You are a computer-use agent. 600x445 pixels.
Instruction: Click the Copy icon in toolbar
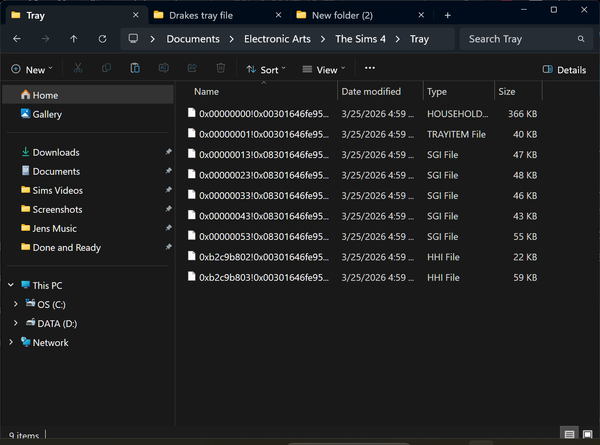(x=106, y=68)
